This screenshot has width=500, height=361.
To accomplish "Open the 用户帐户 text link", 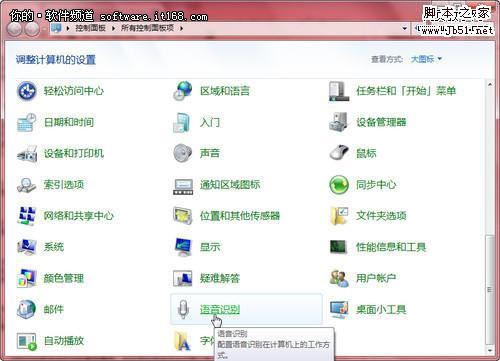I will [x=376, y=278].
